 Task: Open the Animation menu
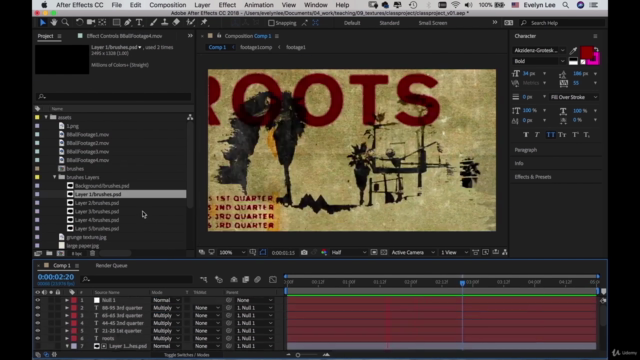coord(259,5)
